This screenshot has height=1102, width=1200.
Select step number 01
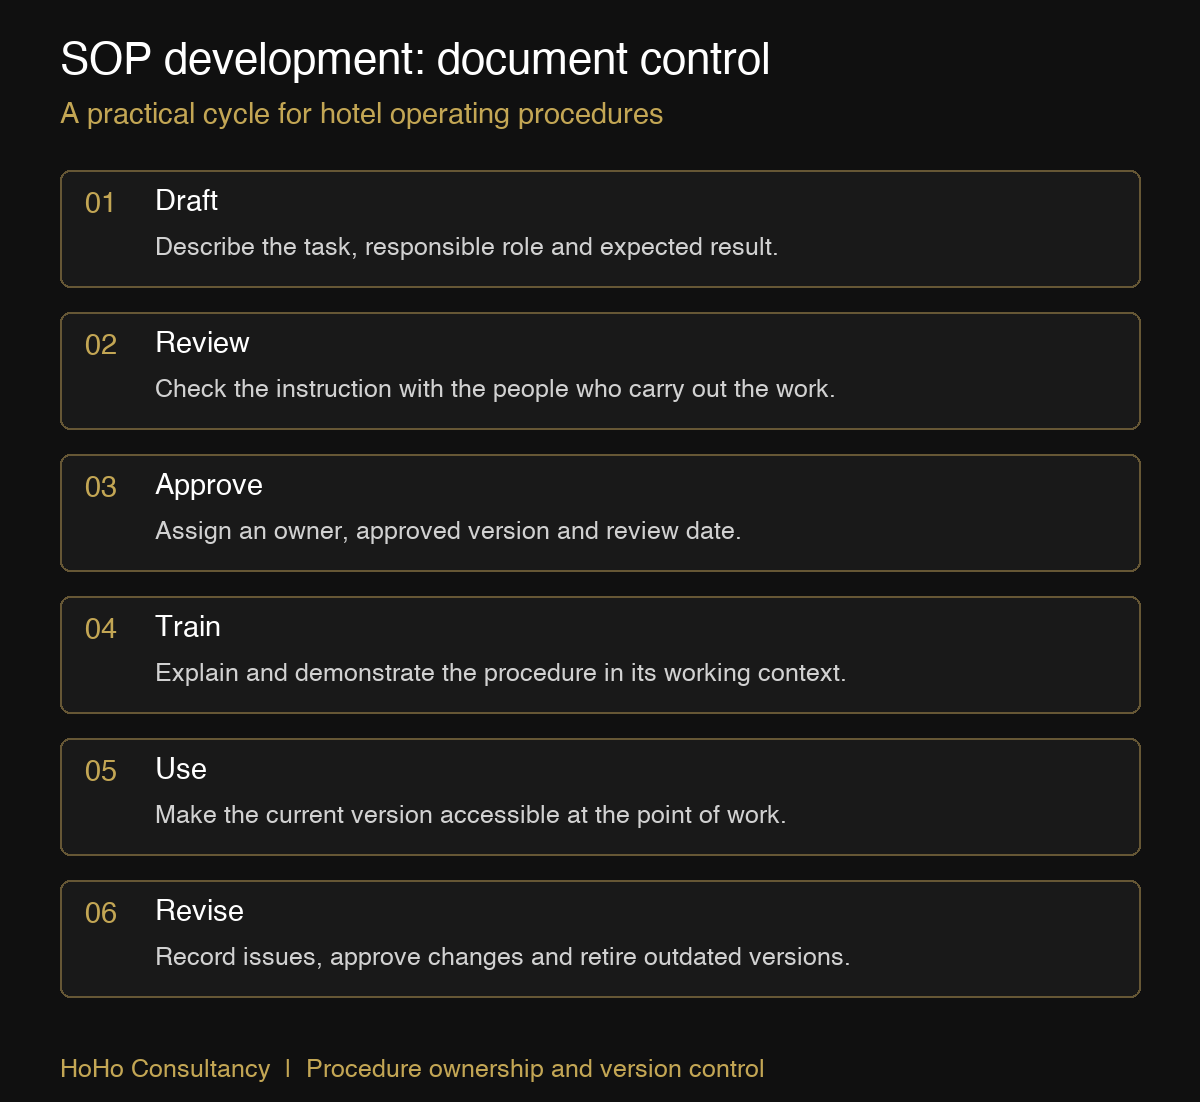100,203
